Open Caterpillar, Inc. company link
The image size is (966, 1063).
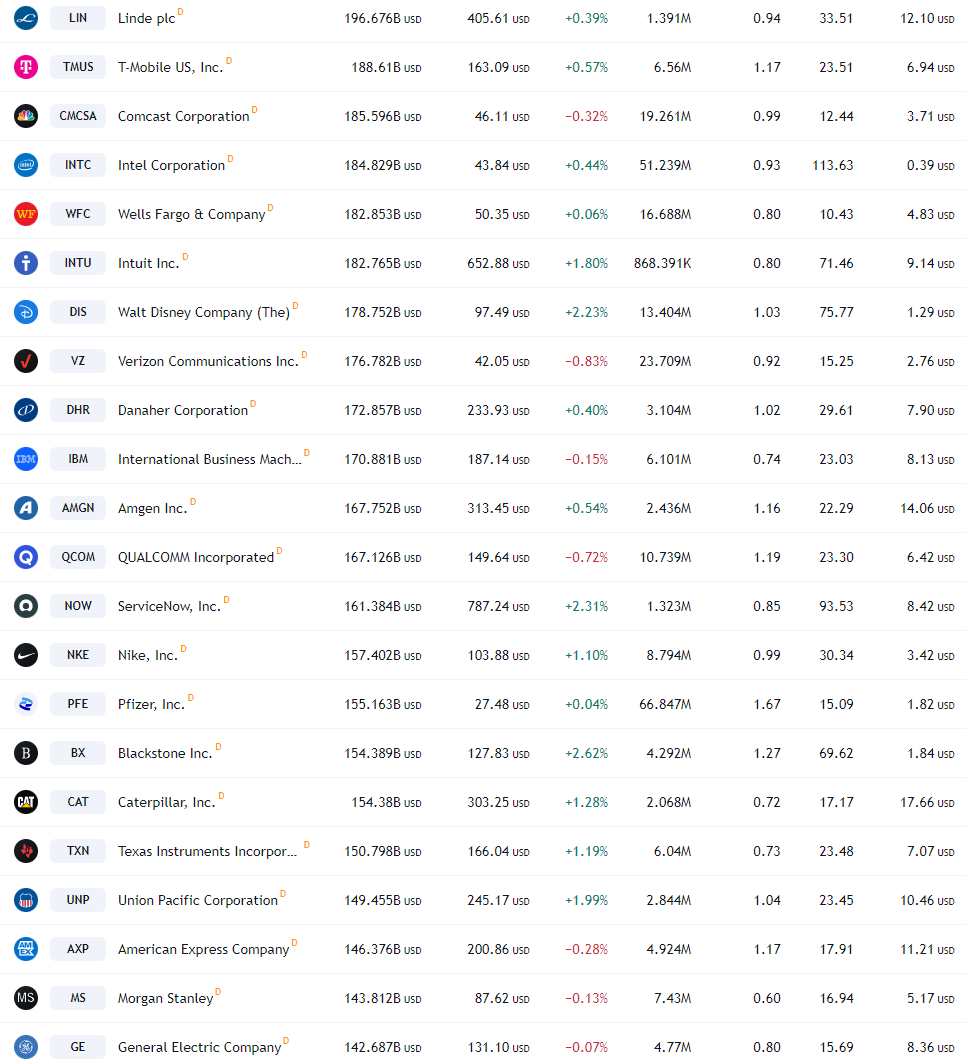coord(167,803)
